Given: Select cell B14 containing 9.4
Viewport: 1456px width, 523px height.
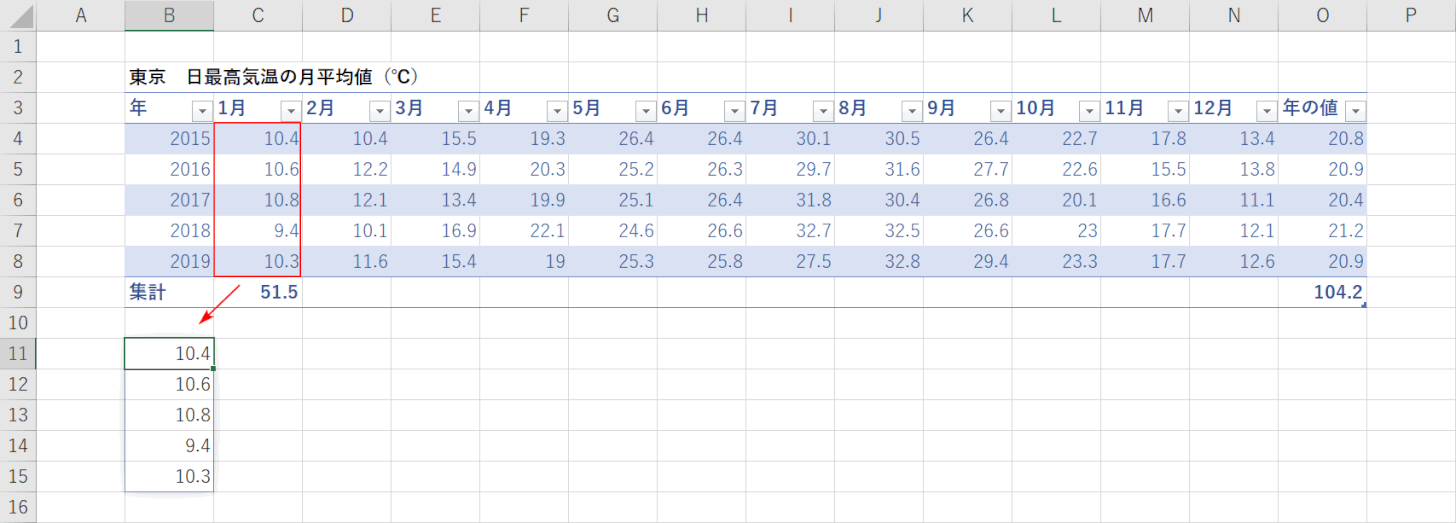Looking at the screenshot, I should tap(169, 446).
